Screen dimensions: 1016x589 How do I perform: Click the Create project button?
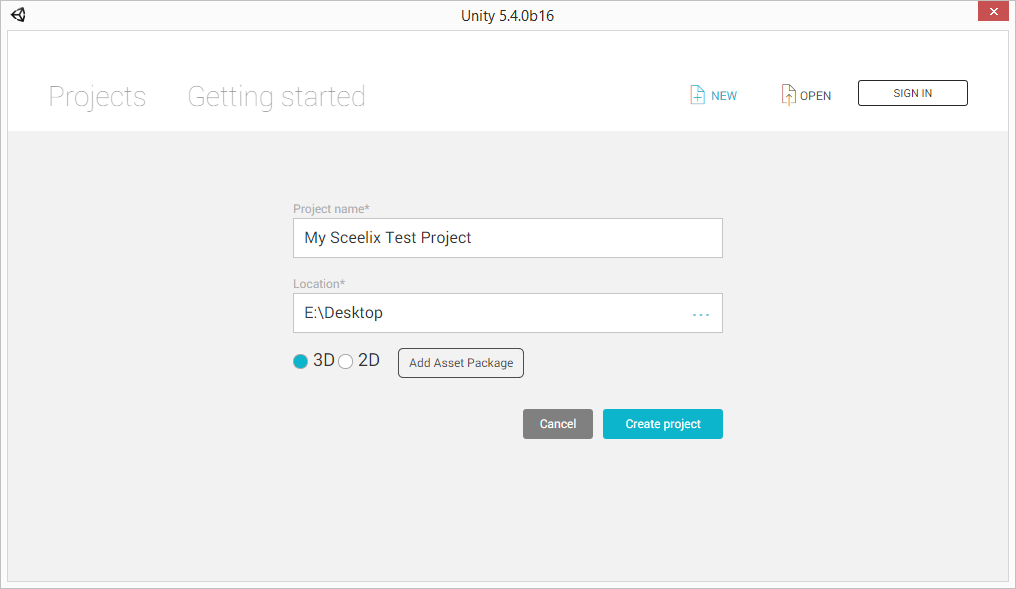(x=663, y=424)
